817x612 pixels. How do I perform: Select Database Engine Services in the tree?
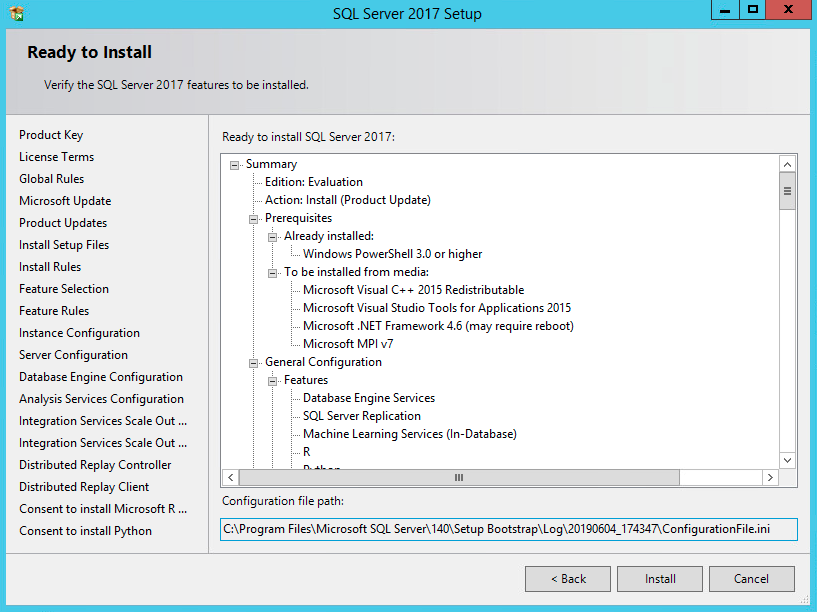pos(368,398)
